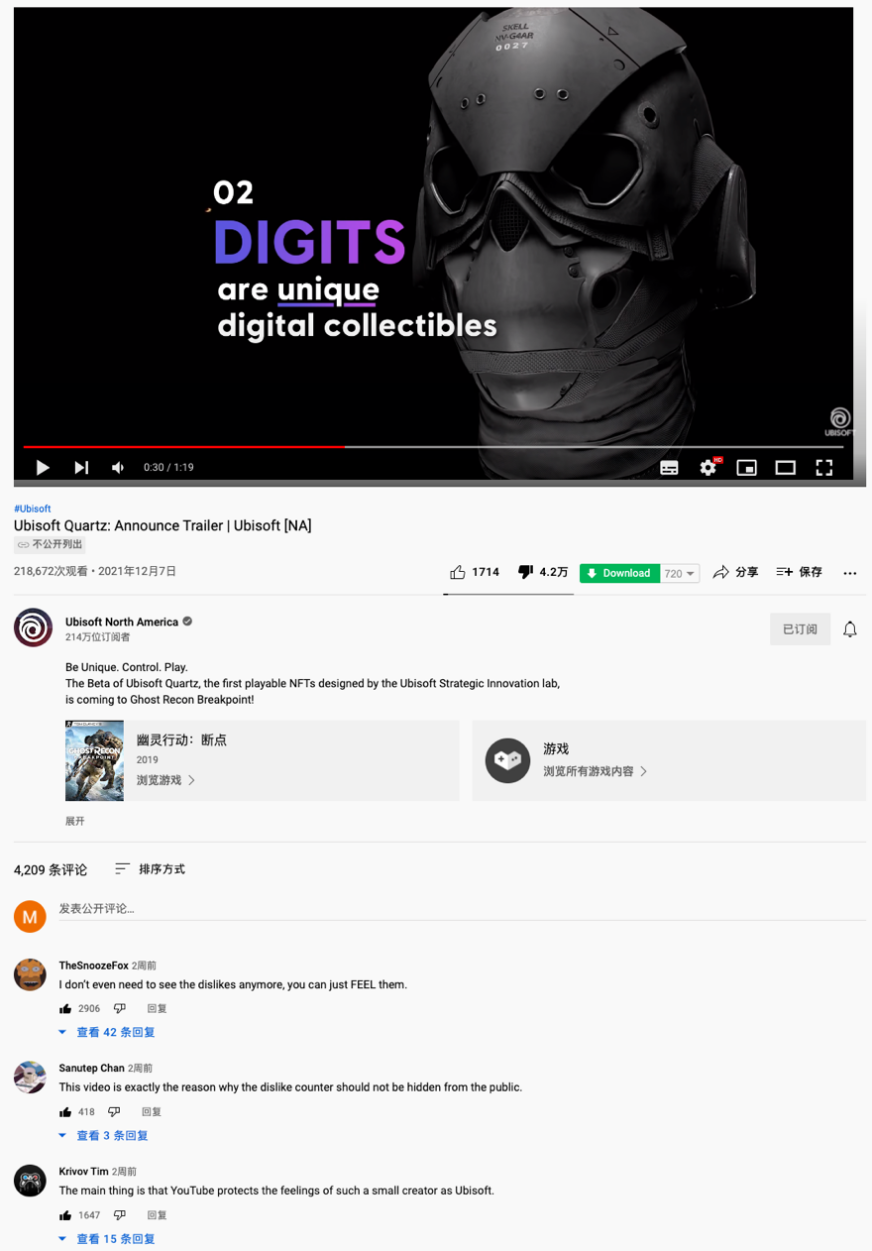Open the #Ubisoft hashtag link
Image resolution: width=872 pixels, height=1251 pixels.
point(32,509)
